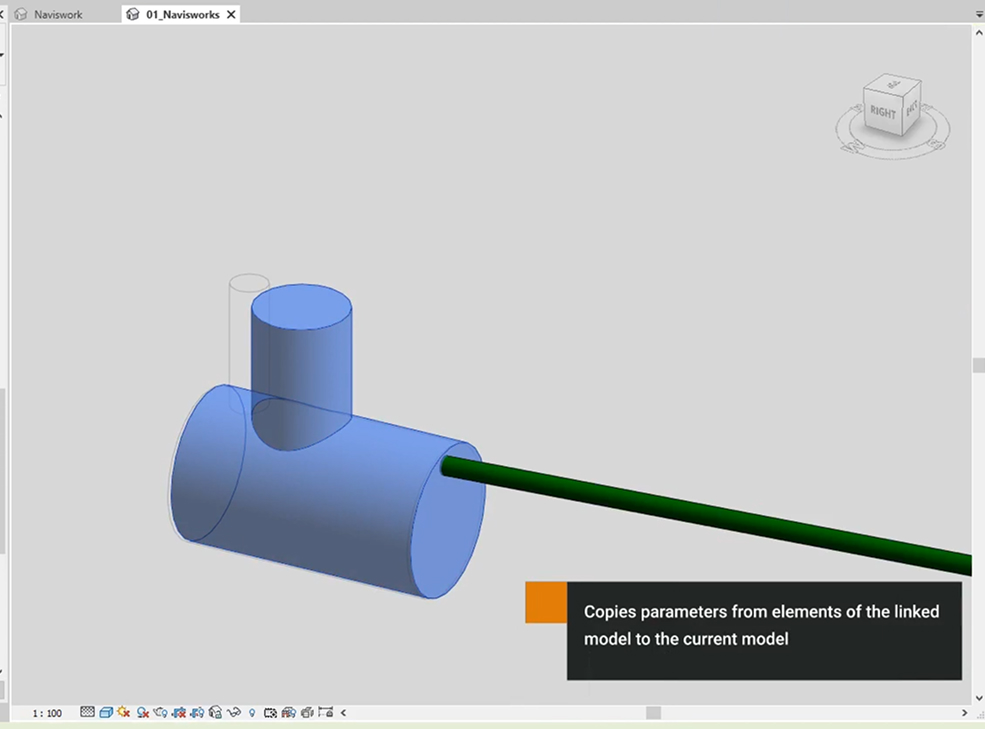Open the Detail Level menu icon
The height and width of the screenshot is (729, 985).
pyautogui.click(x=87, y=713)
